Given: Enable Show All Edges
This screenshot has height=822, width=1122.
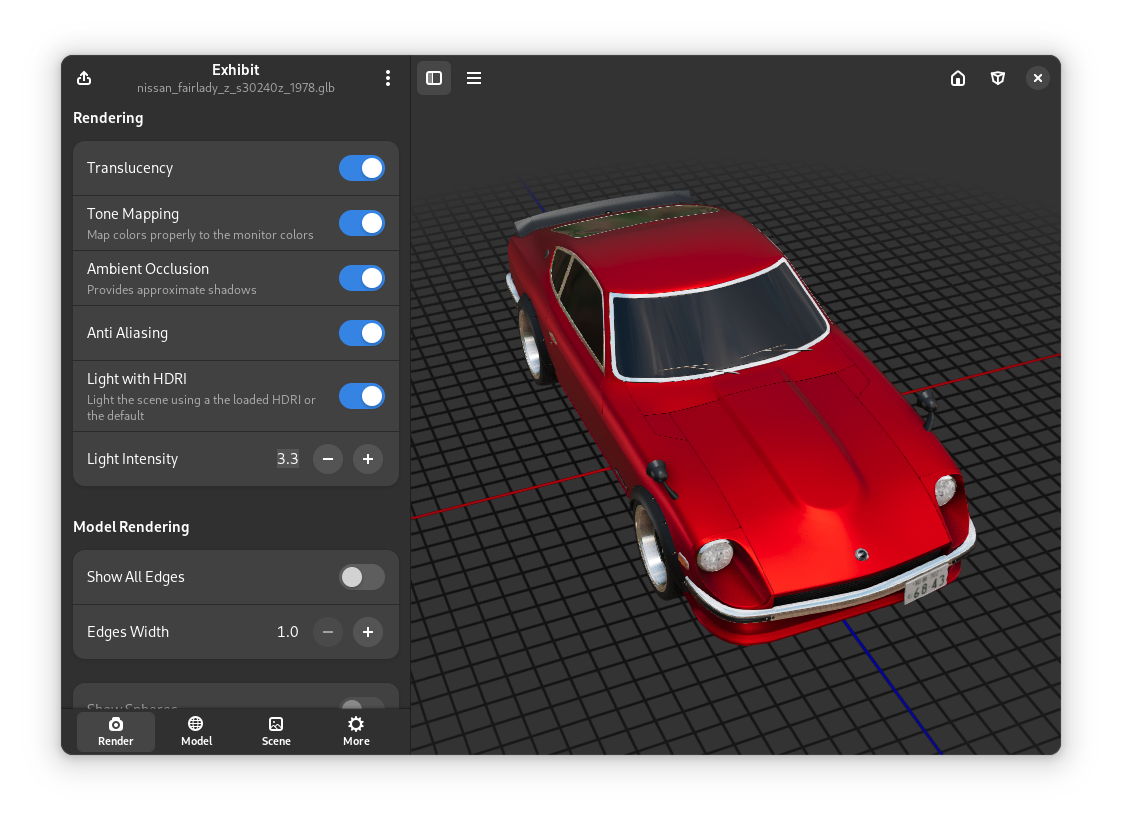Looking at the screenshot, I should [361, 577].
